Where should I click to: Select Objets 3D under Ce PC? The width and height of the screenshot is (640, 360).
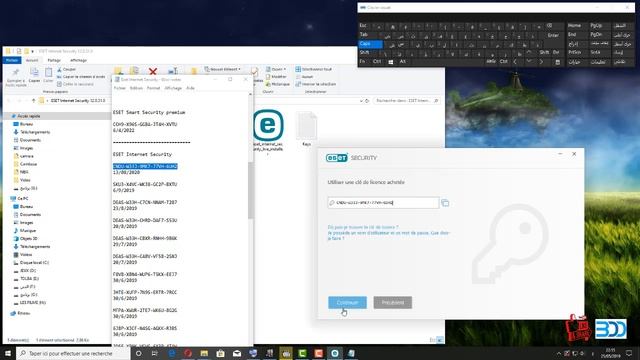point(25,238)
